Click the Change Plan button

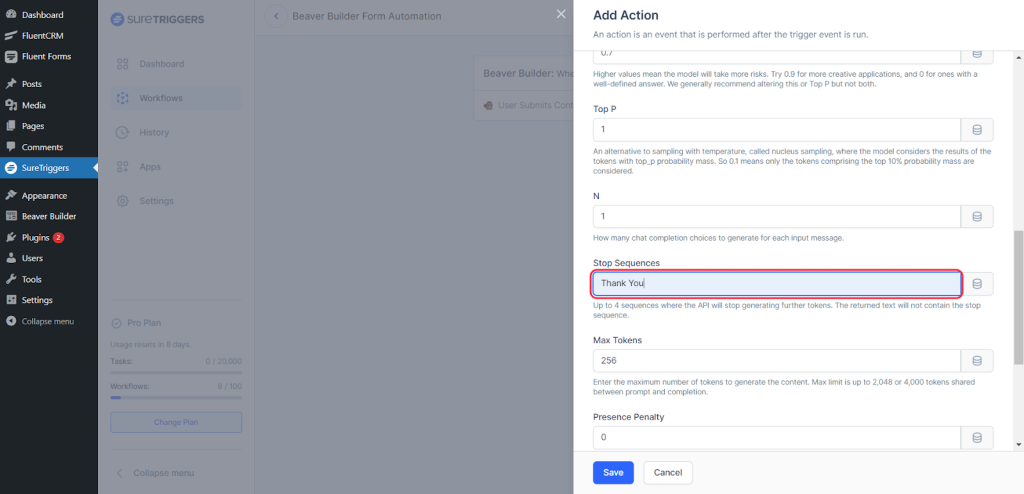pos(176,422)
